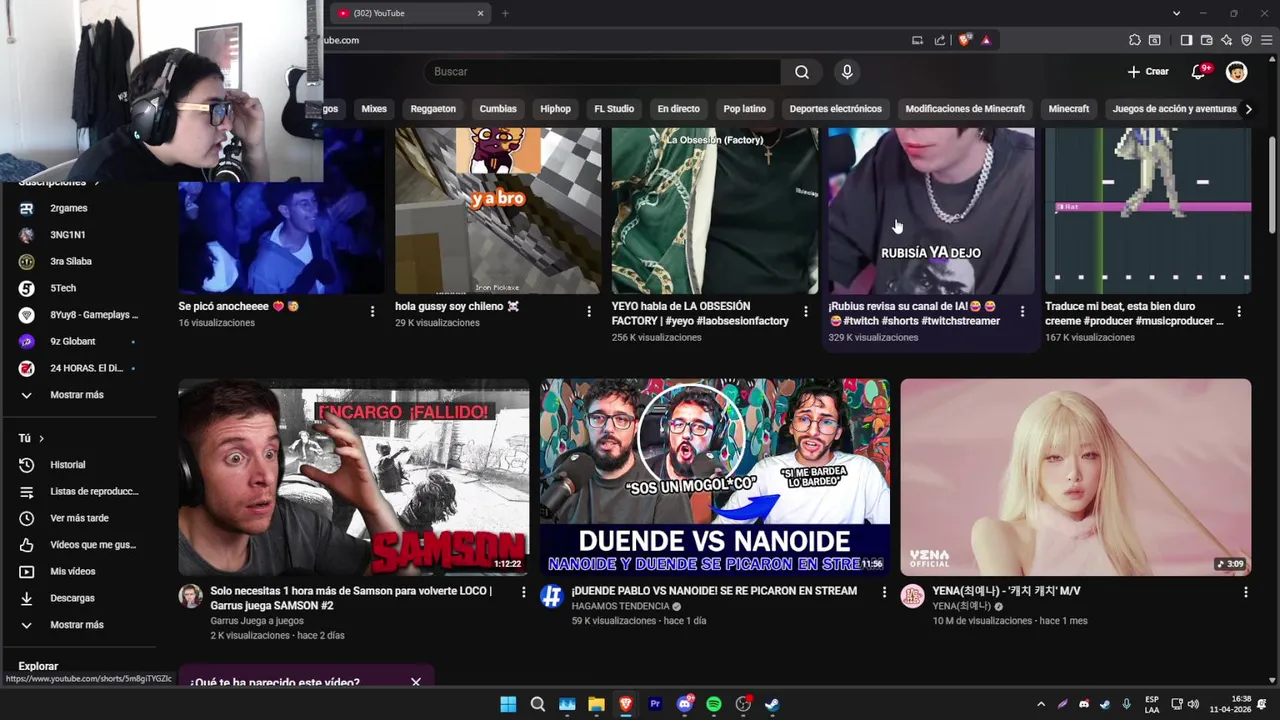Screen dimensions: 1280x720
Task: Open options menu for 'Traduce mi beat' short
Action: click(x=1239, y=312)
